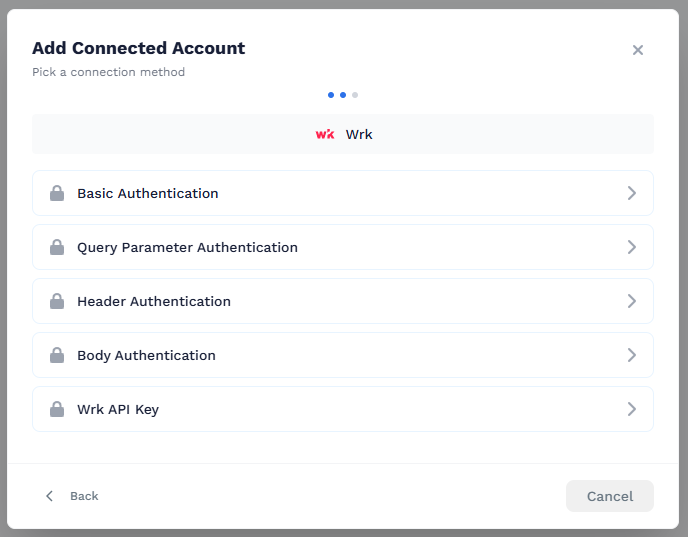The width and height of the screenshot is (688, 537).
Task: Click the 'Pick a connection method' subtitle
Action: (x=108, y=72)
